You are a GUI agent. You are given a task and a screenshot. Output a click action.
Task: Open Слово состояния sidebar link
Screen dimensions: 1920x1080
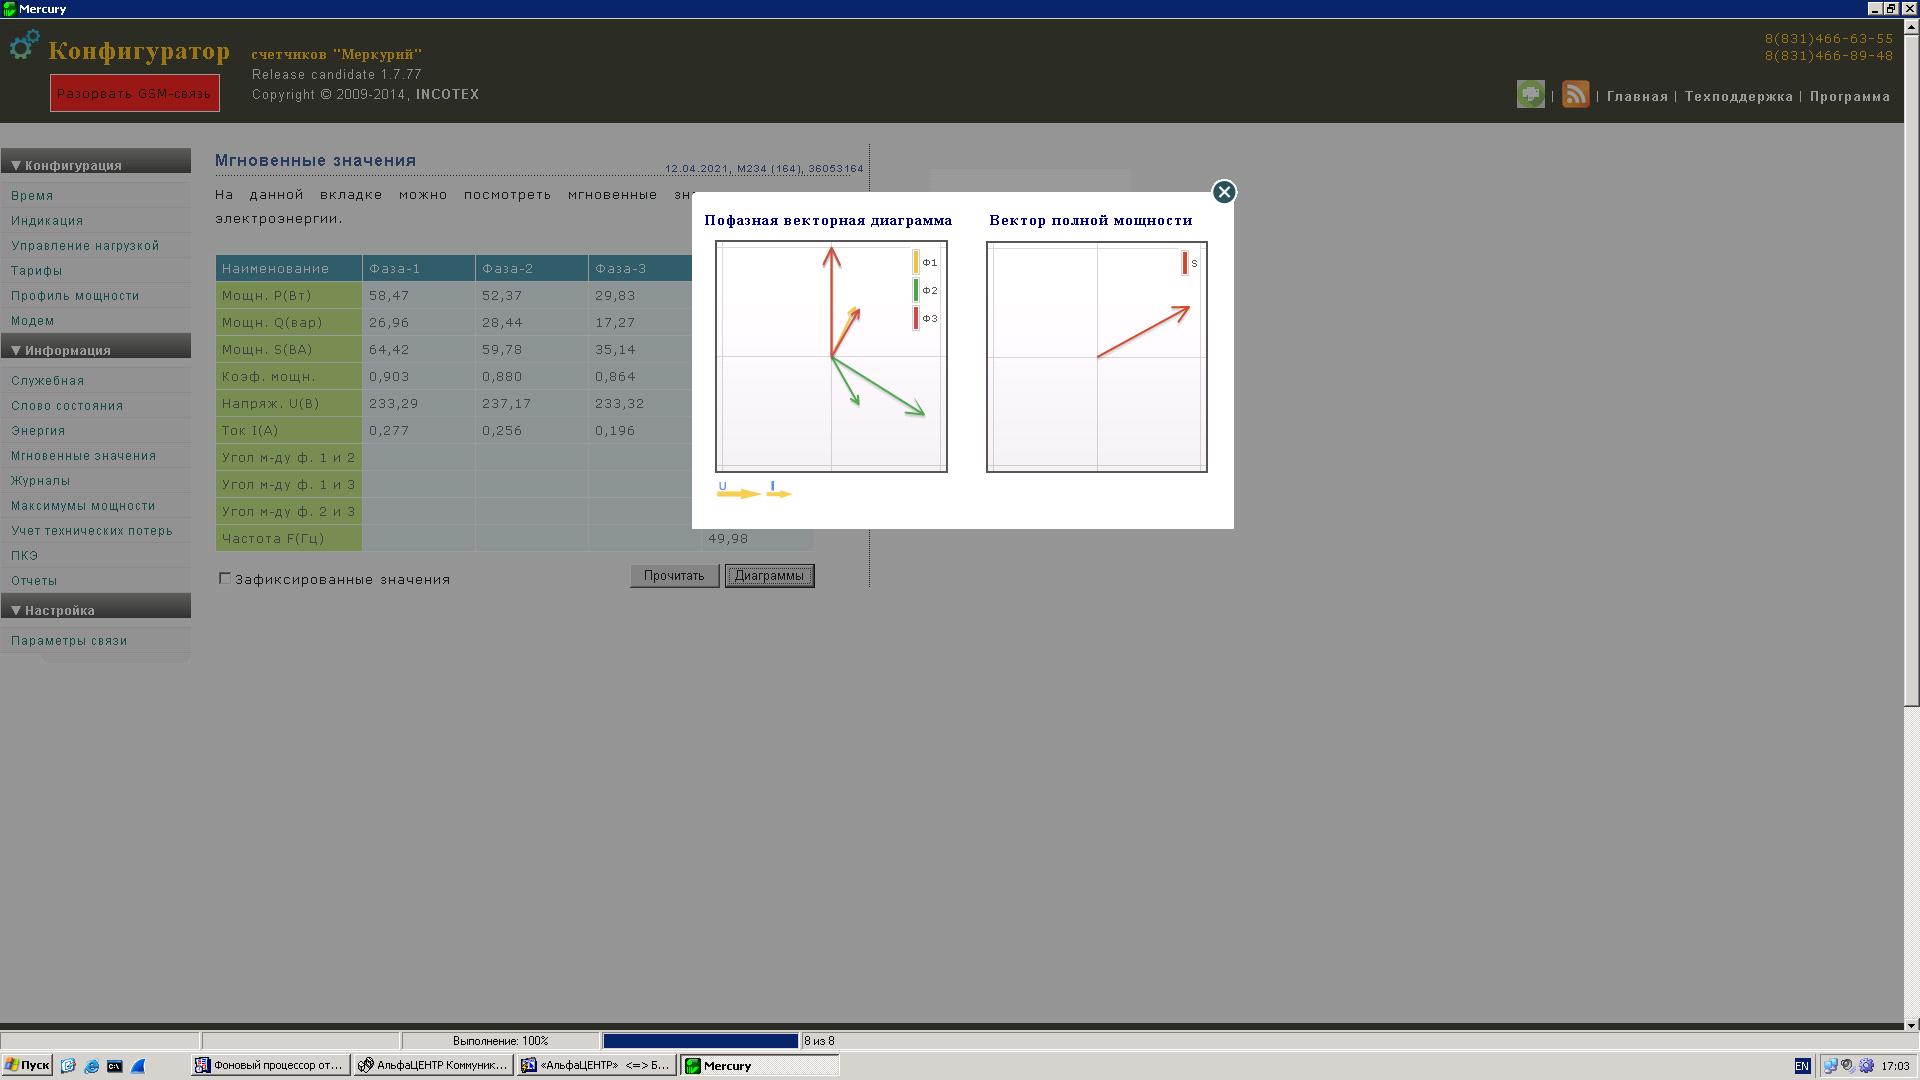coord(67,406)
